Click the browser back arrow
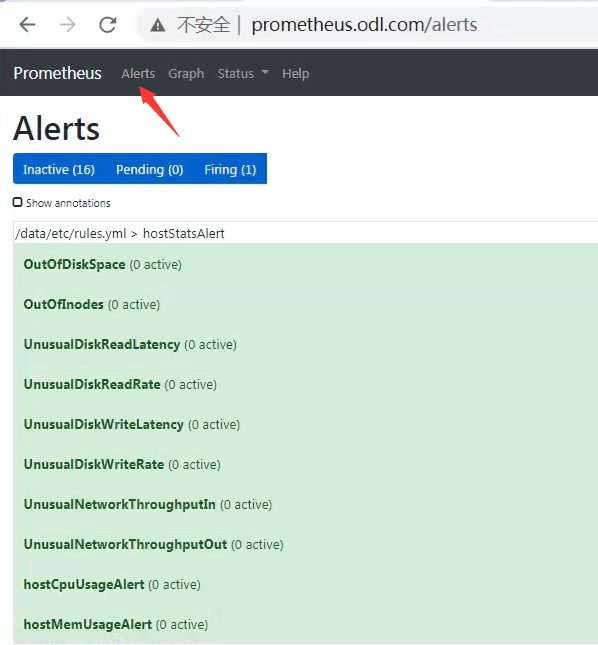This screenshot has width=598, height=645. [x=28, y=25]
